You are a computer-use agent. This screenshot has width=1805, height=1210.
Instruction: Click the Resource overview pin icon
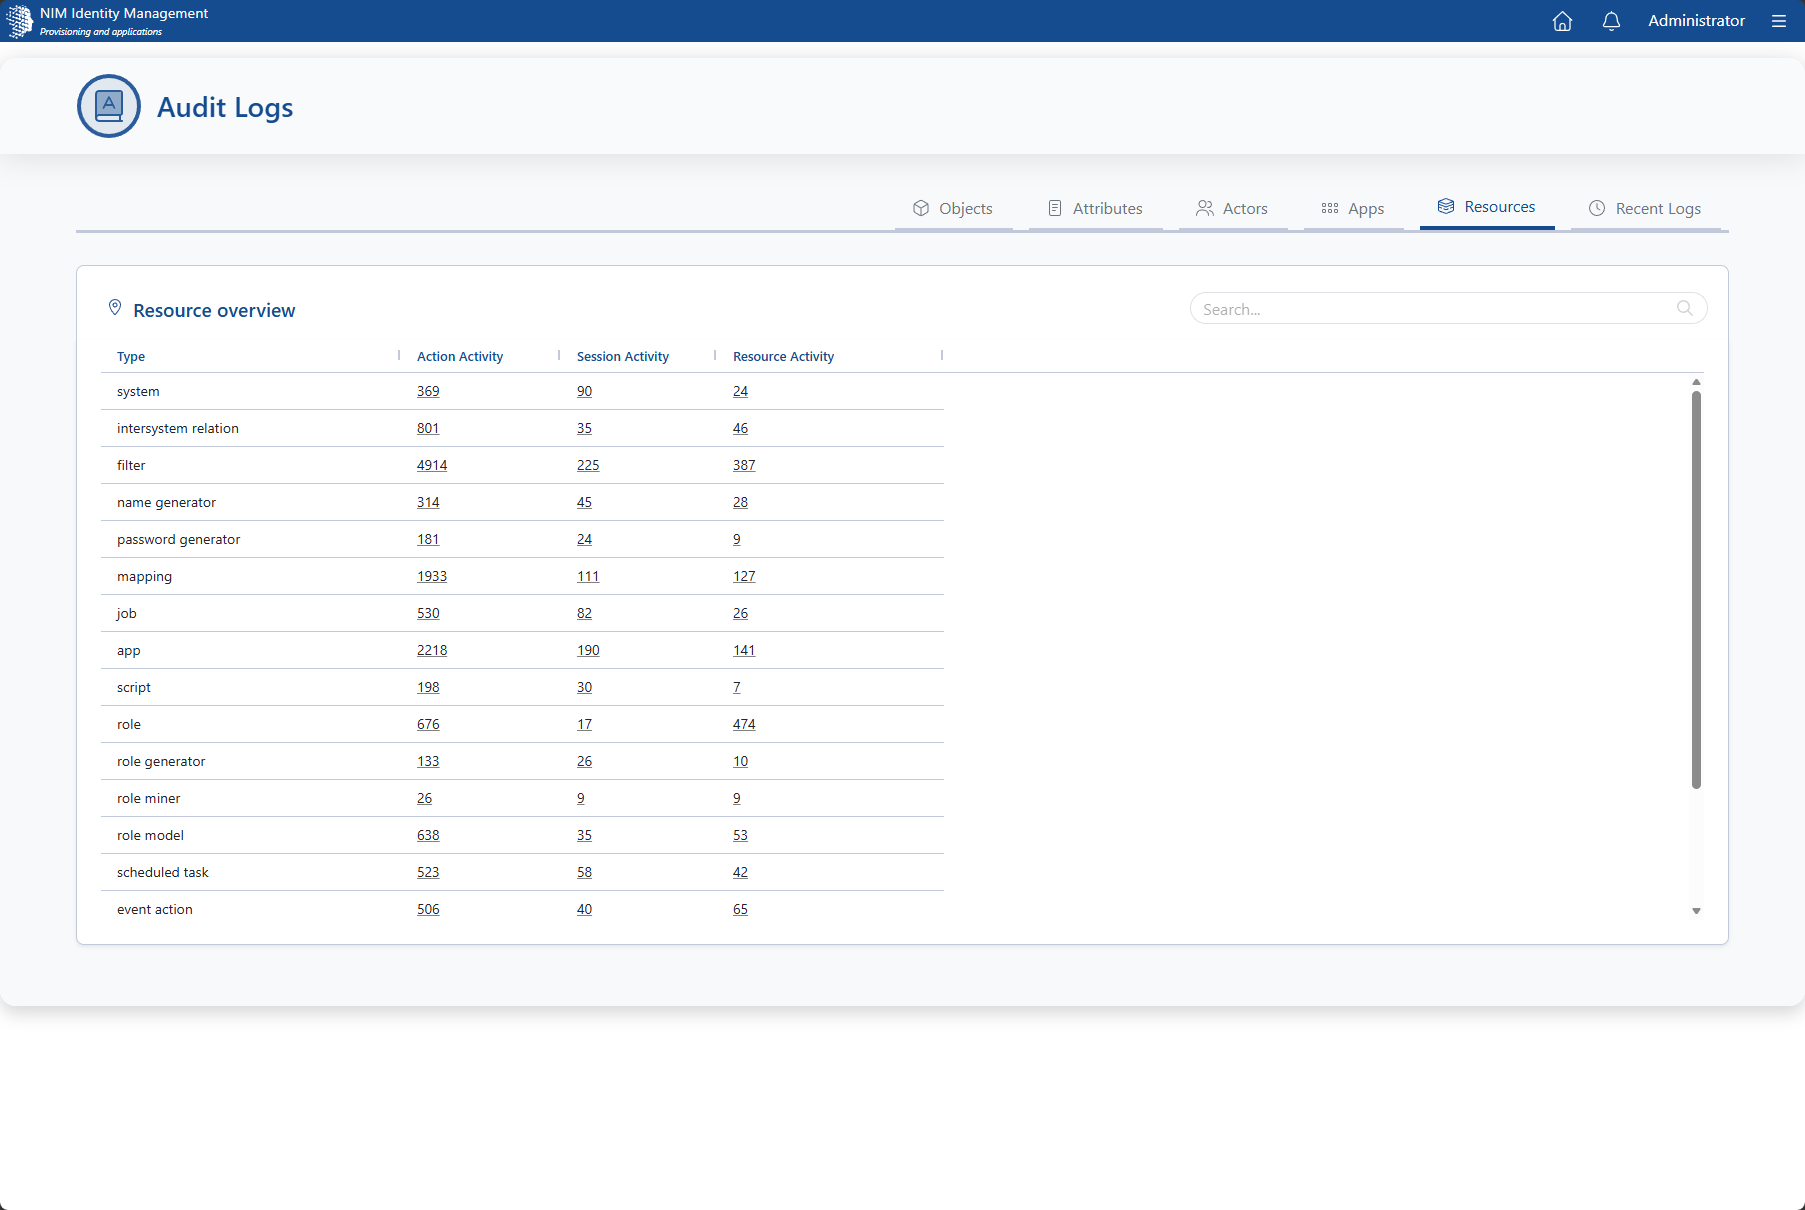115,308
